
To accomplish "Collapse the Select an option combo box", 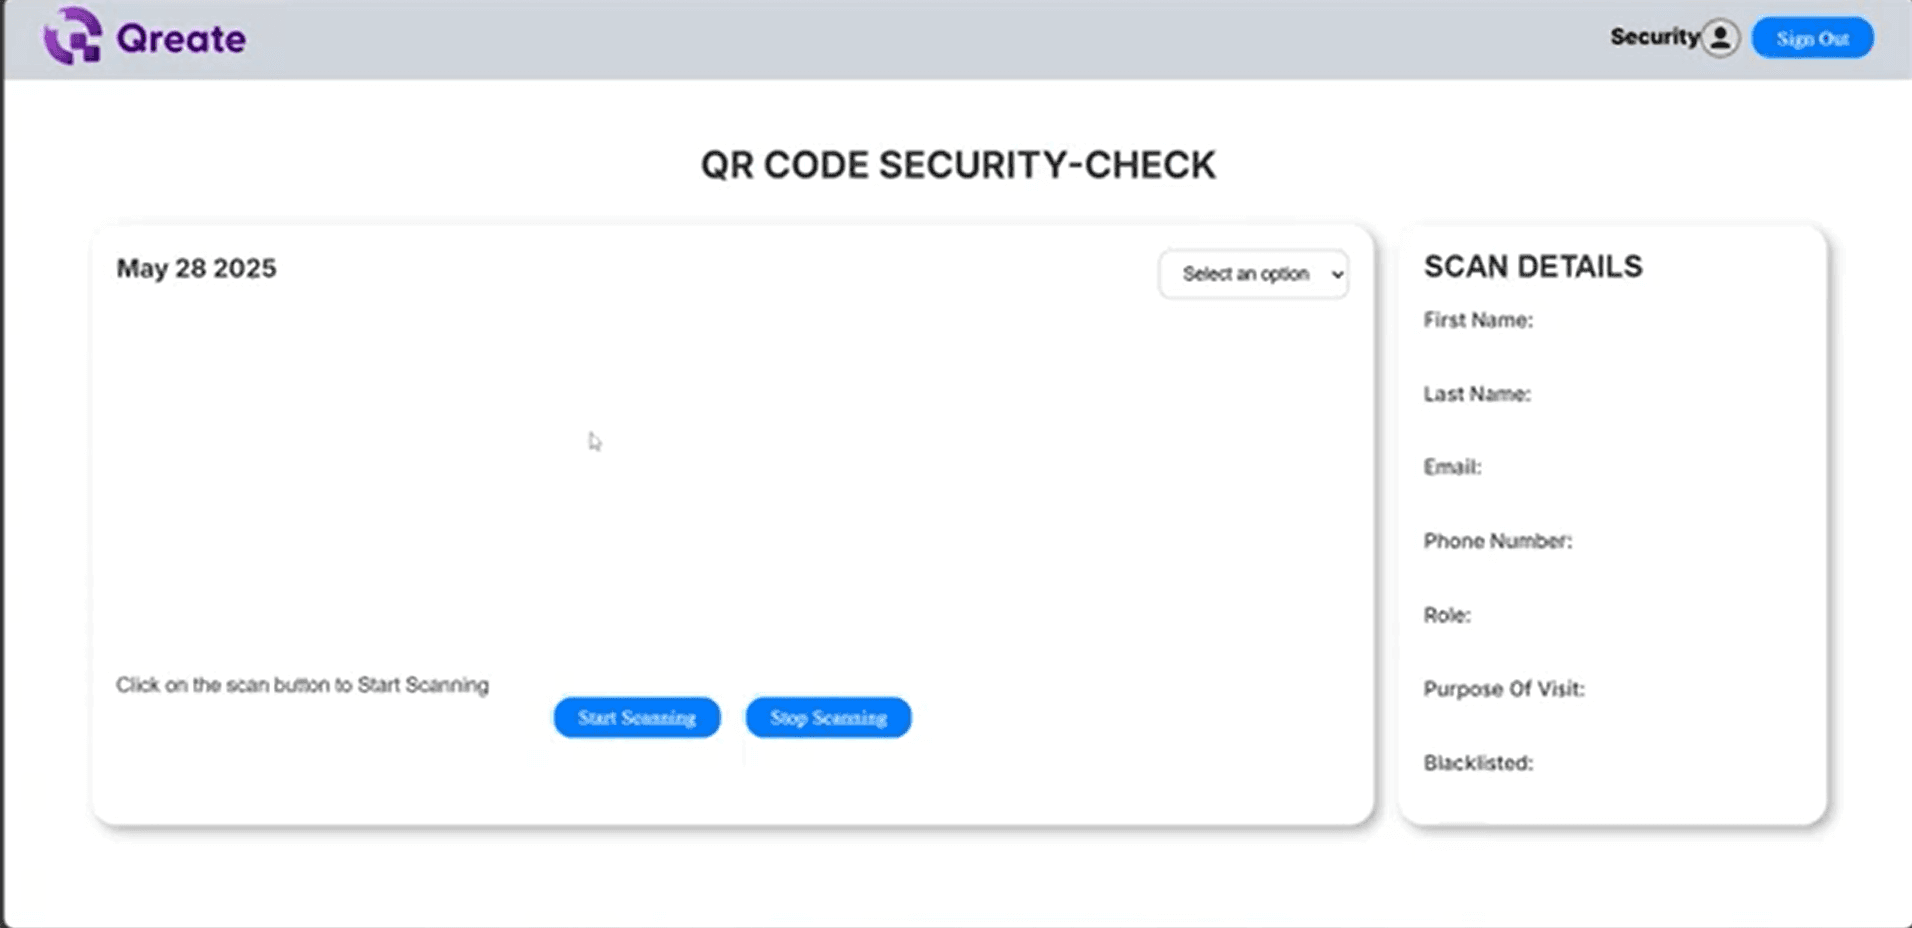I will pos(1253,274).
